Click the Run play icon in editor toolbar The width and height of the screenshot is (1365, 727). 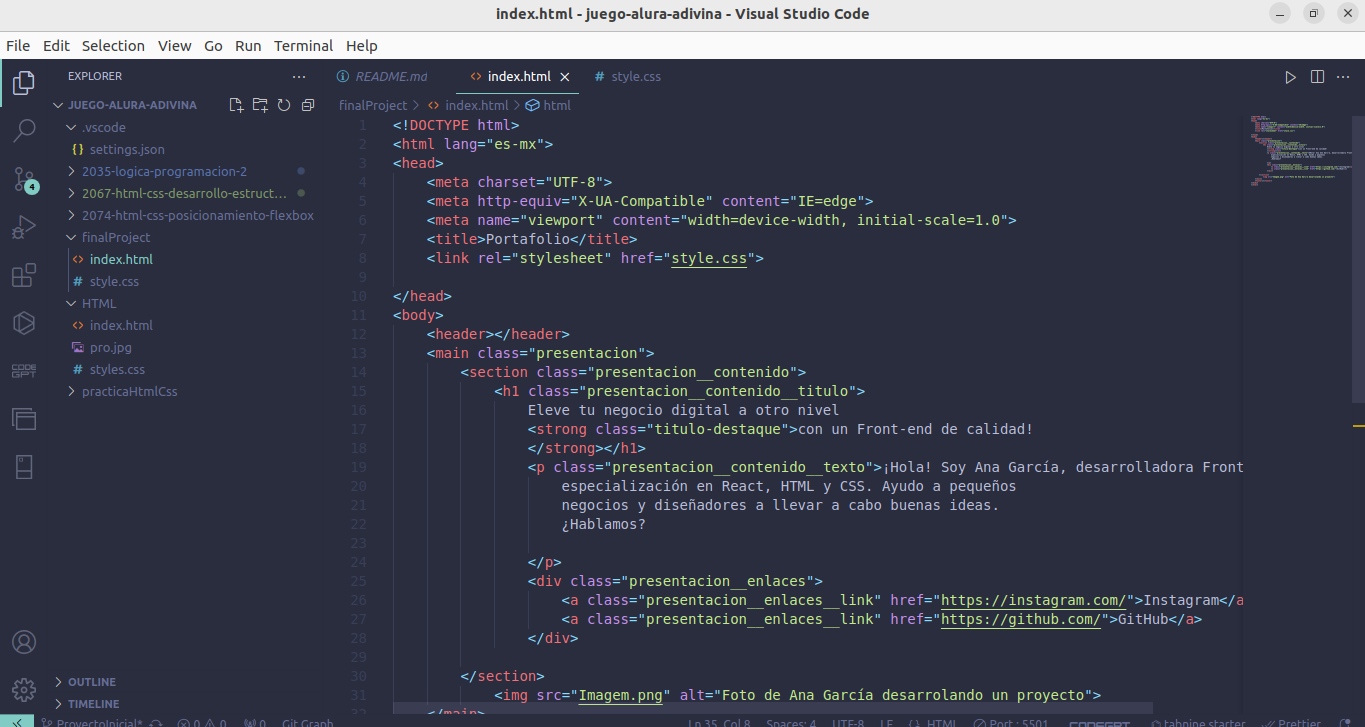(x=1290, y=77)
